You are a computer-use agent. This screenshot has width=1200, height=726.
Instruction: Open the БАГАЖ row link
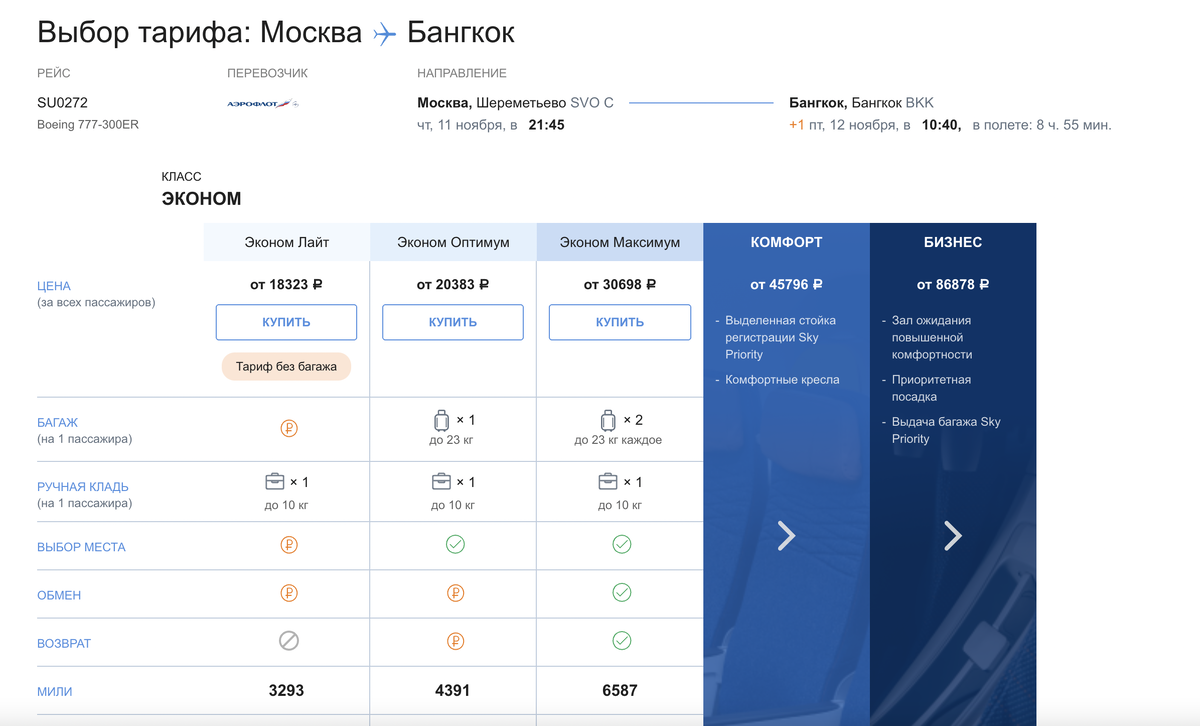pos(57,423)
